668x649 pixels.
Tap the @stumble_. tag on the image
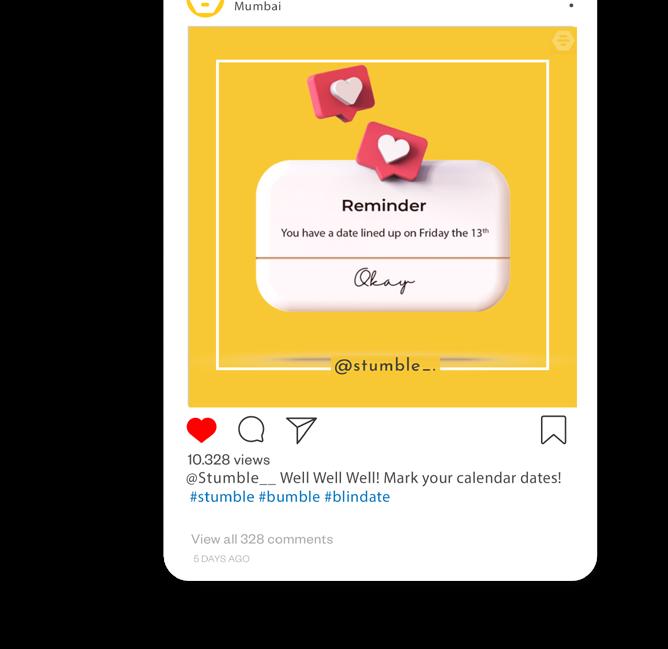(385, 366)
